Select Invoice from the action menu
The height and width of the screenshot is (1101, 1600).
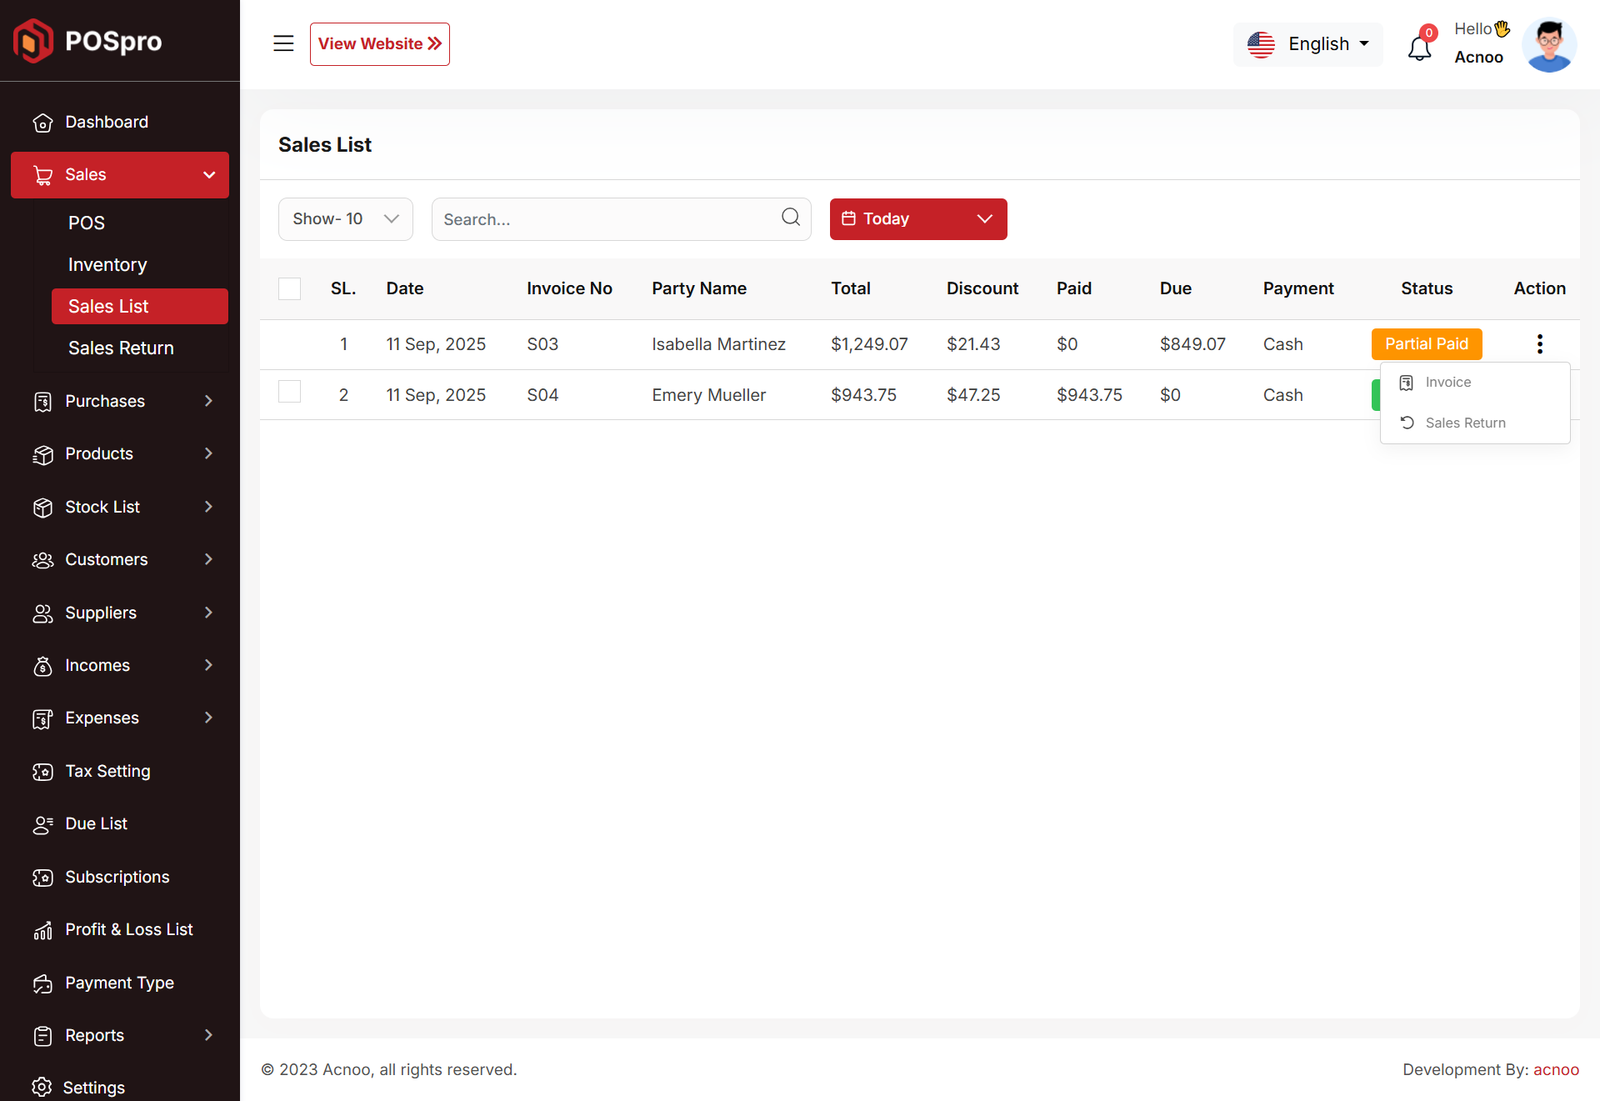click(x=1447, y=382)
